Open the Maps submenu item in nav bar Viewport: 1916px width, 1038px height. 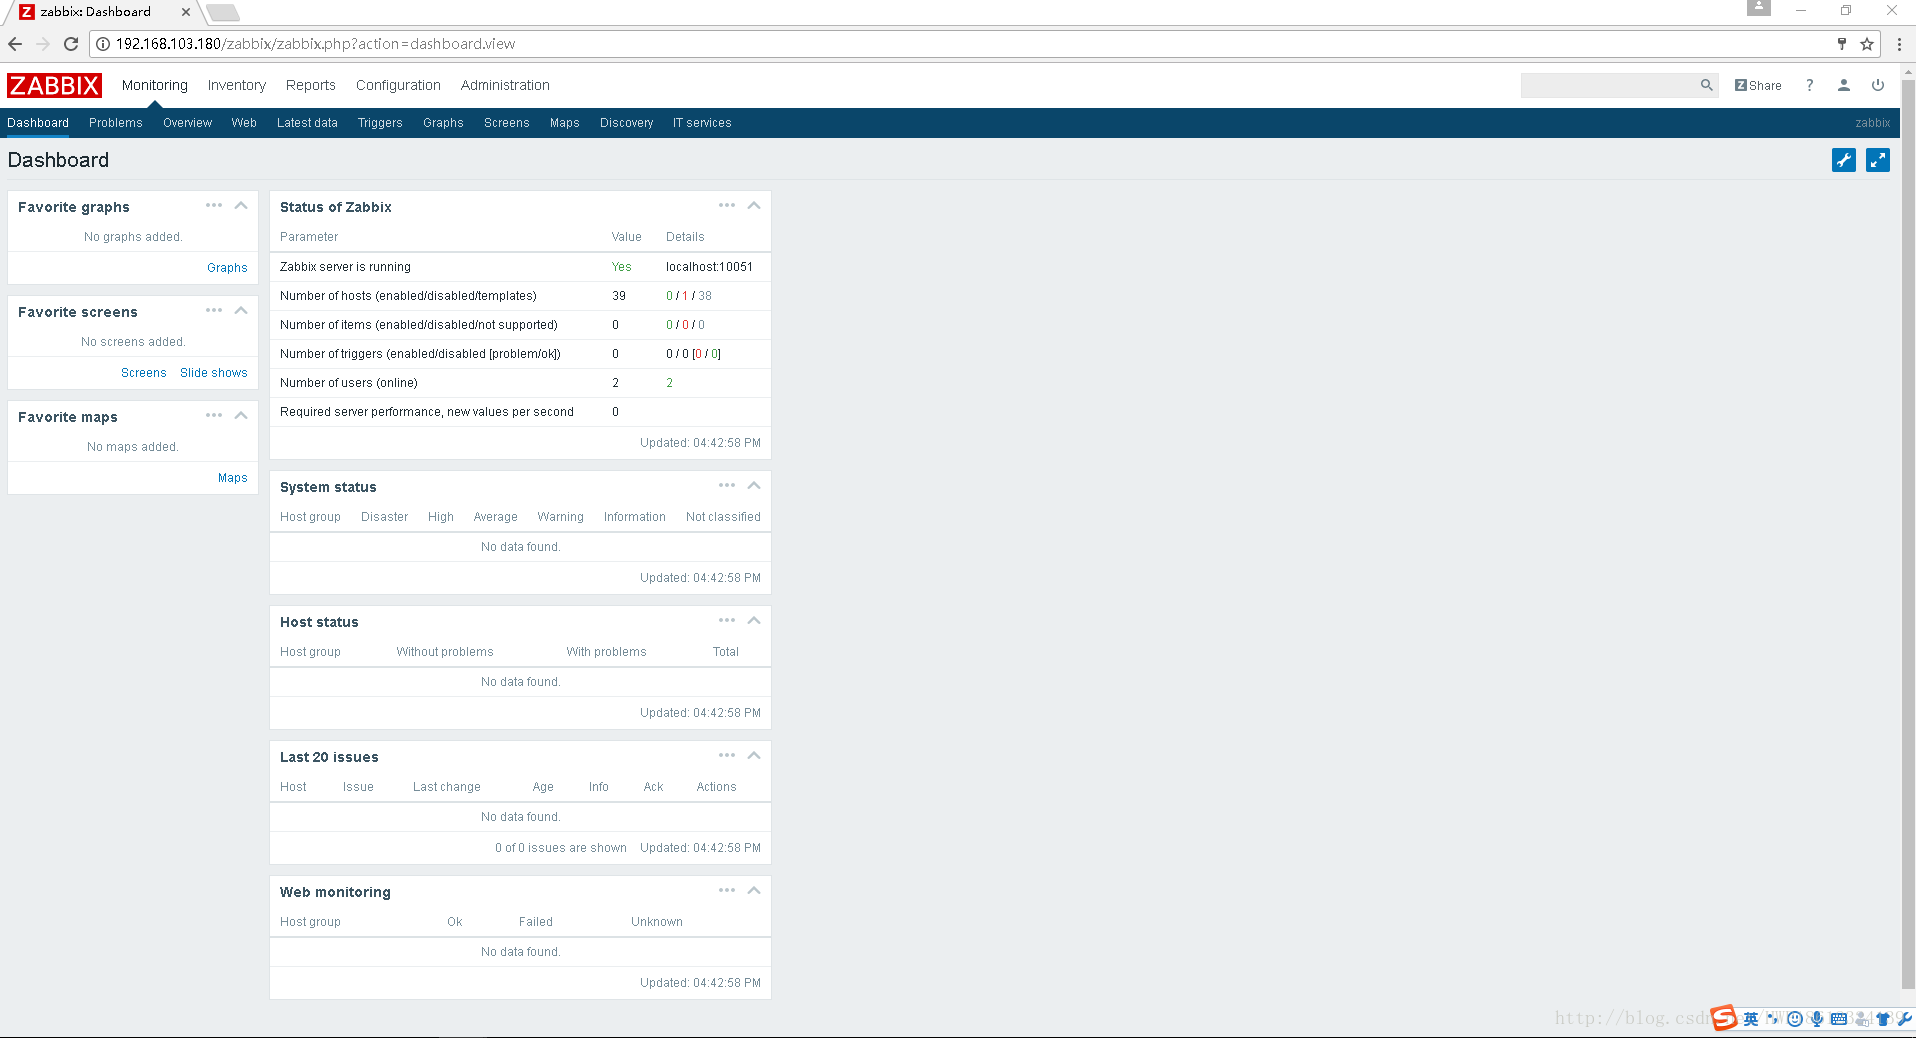click(x=565, y=123)
